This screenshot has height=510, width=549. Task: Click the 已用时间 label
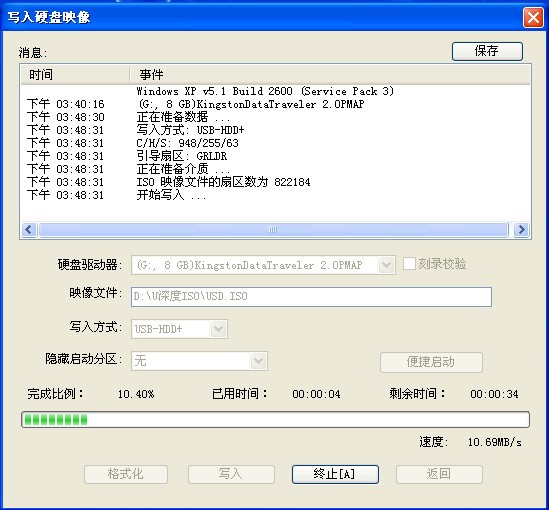point(239,394)
